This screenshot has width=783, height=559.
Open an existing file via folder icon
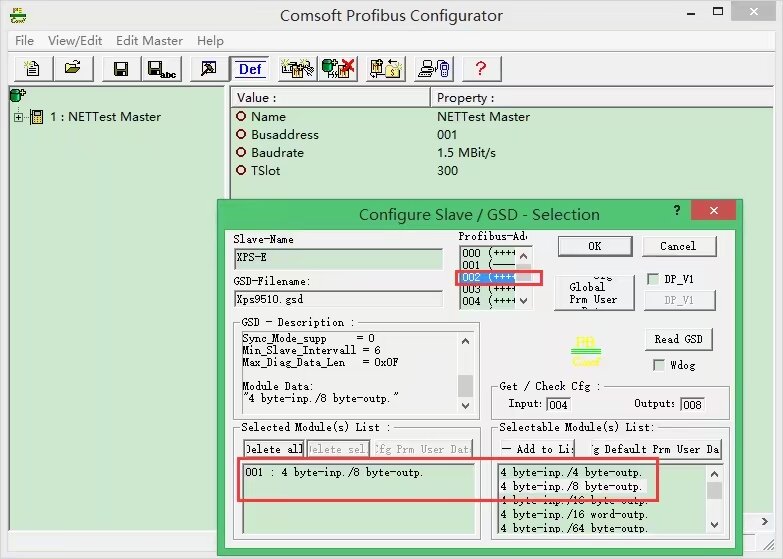coord(73,68)
